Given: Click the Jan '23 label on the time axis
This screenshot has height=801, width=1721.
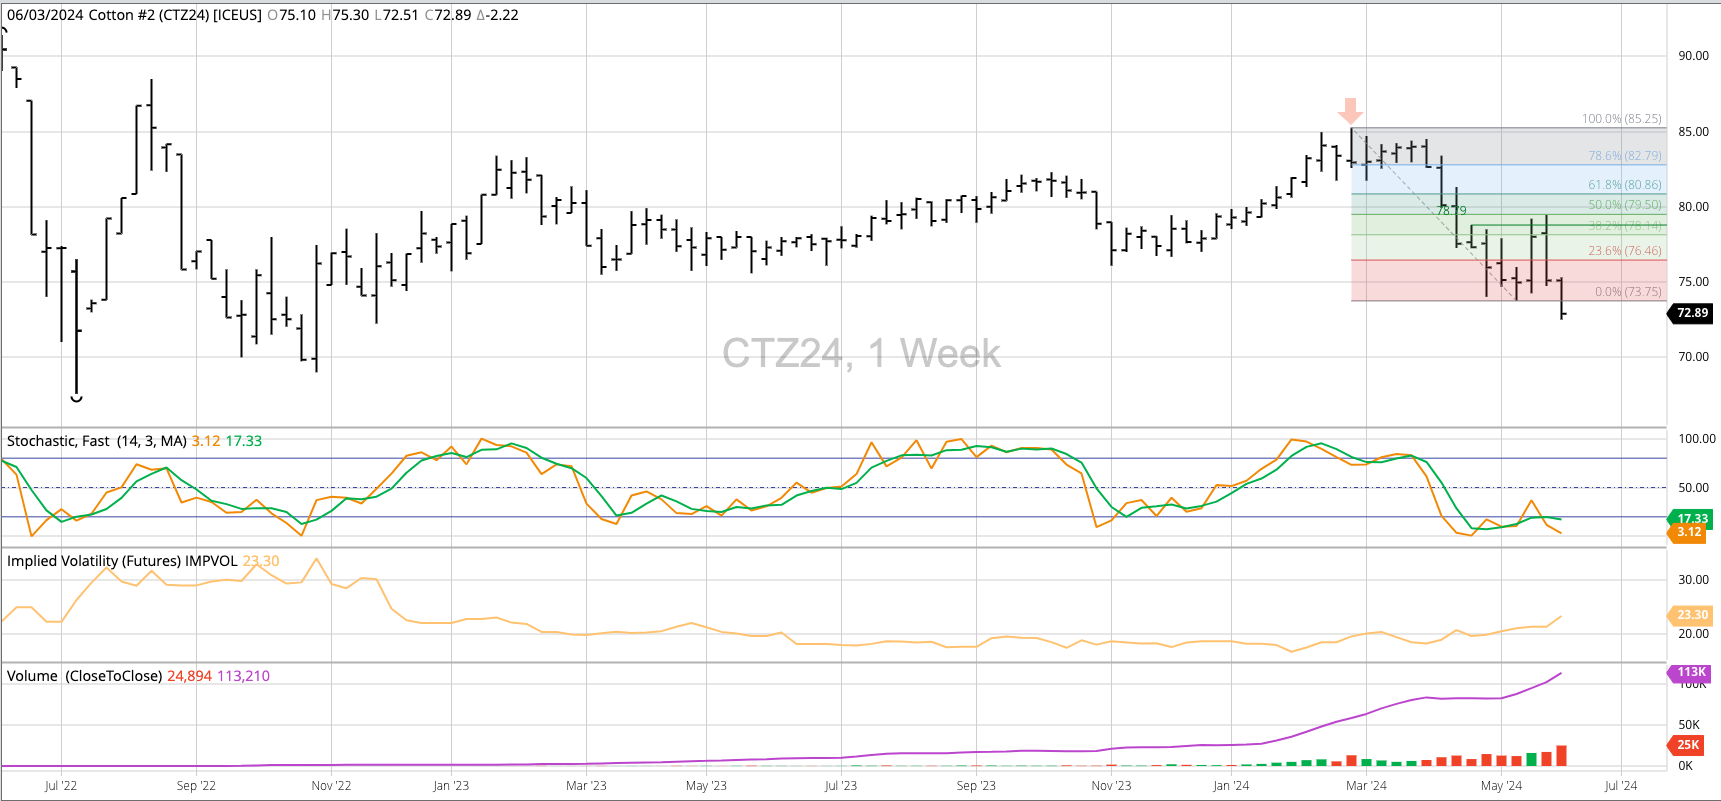Looking at the screenshot, I should click(451, 786).
